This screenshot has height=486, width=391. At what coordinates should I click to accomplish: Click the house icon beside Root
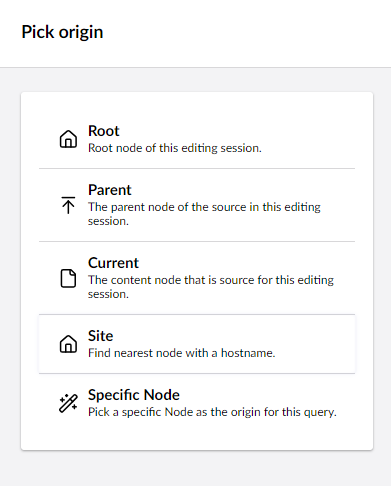point(68,139)
